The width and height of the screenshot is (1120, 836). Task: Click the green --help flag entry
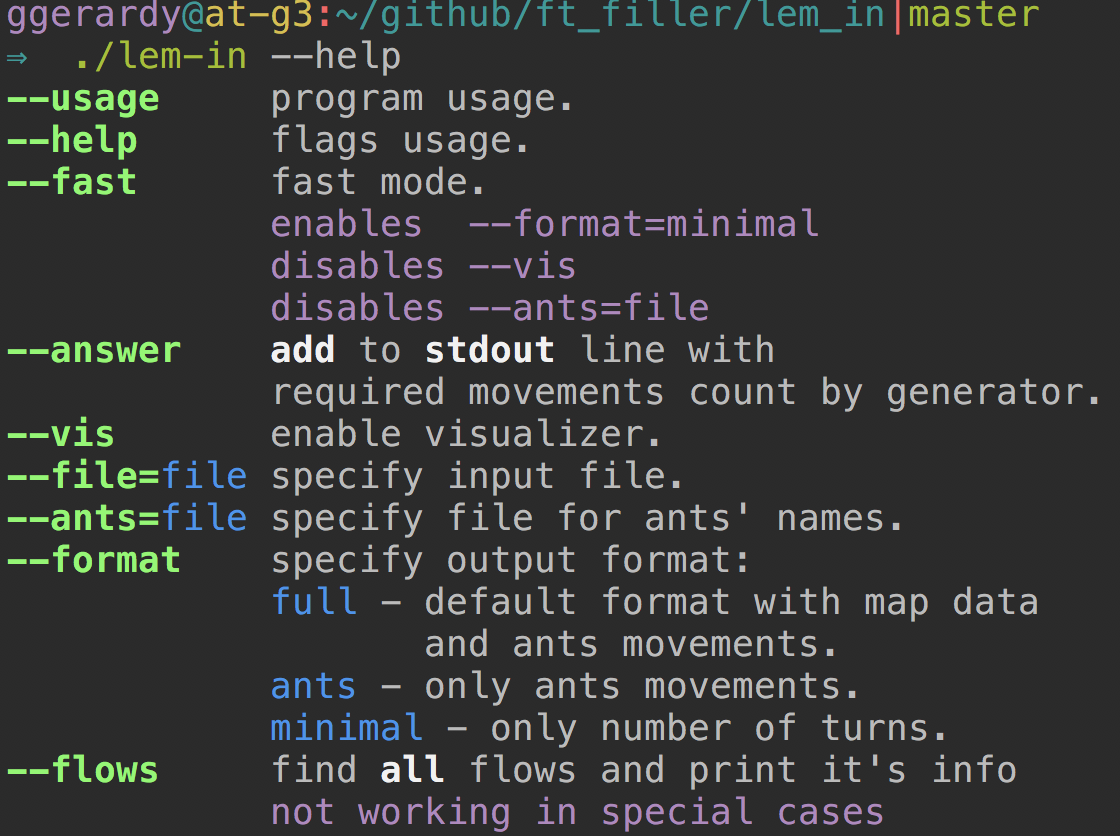[x=71, y=141]
